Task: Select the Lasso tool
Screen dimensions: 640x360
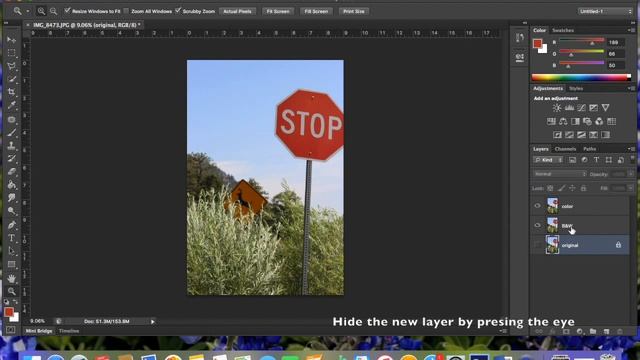Action: click(11, 66)
